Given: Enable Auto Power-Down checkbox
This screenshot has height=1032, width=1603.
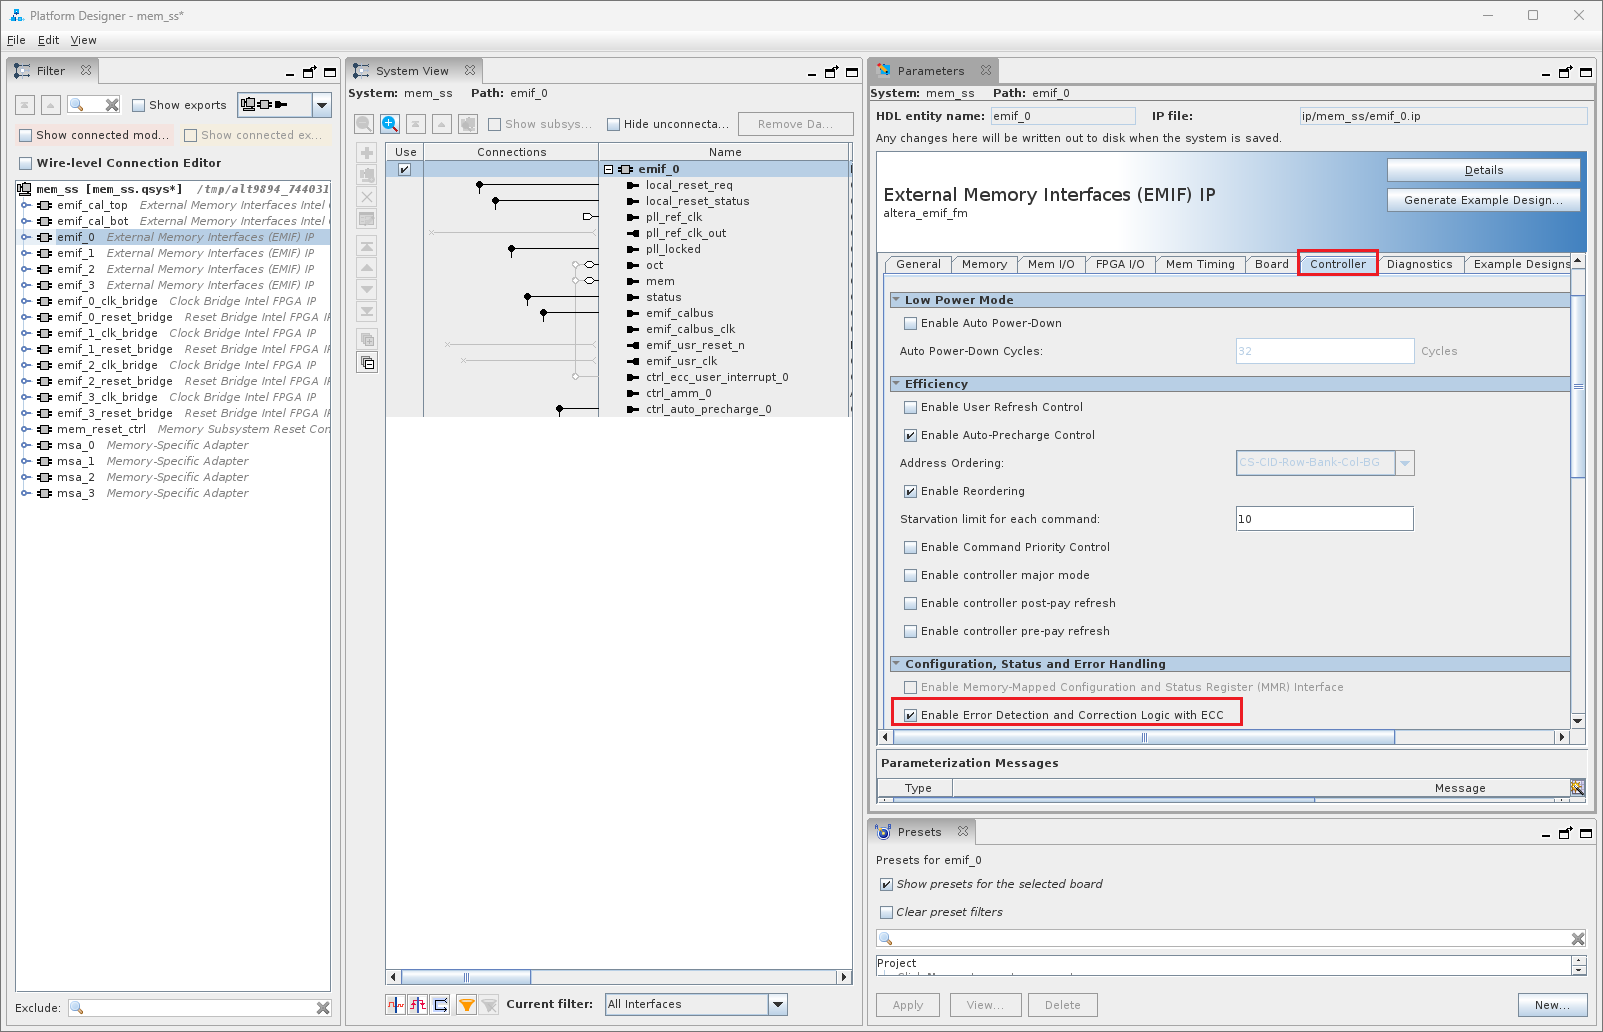Looking at the screenshot, I should pyautogui.click(x=910, y=324).
